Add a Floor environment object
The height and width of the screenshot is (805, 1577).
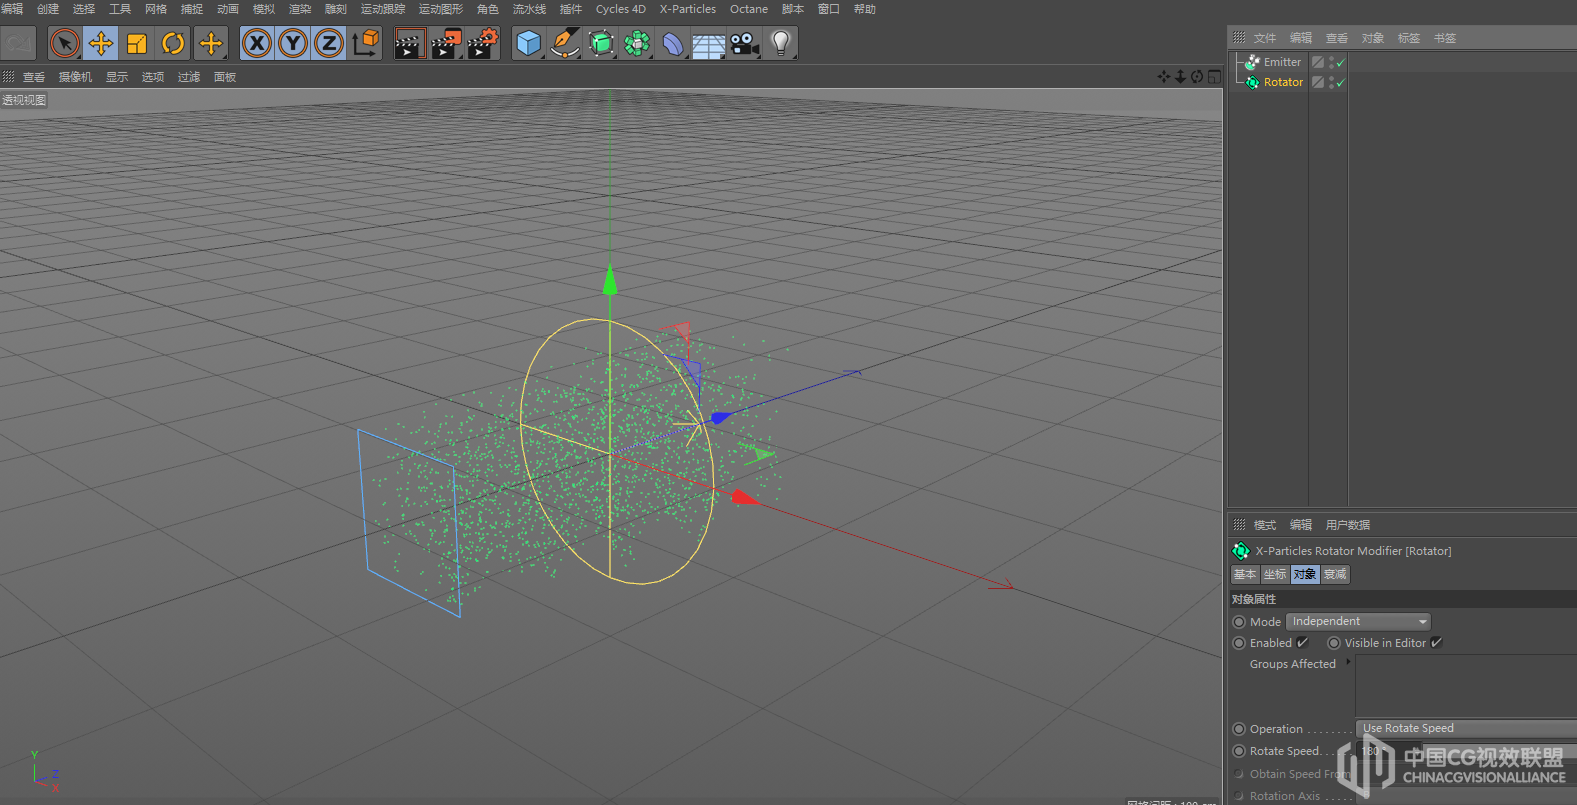709,45
